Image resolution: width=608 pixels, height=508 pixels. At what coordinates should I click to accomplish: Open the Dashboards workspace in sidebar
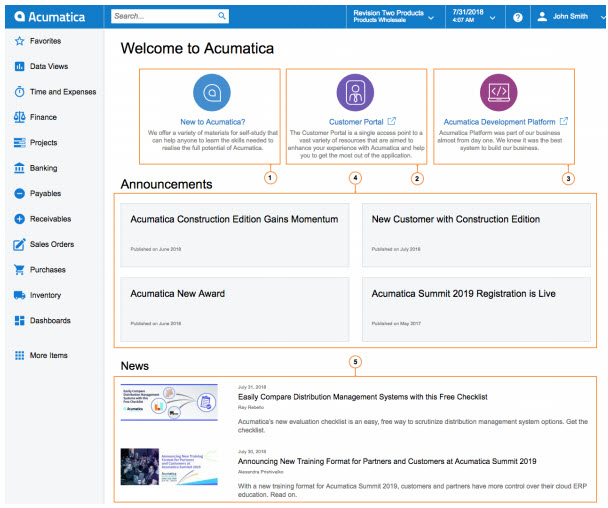point(50,321)
